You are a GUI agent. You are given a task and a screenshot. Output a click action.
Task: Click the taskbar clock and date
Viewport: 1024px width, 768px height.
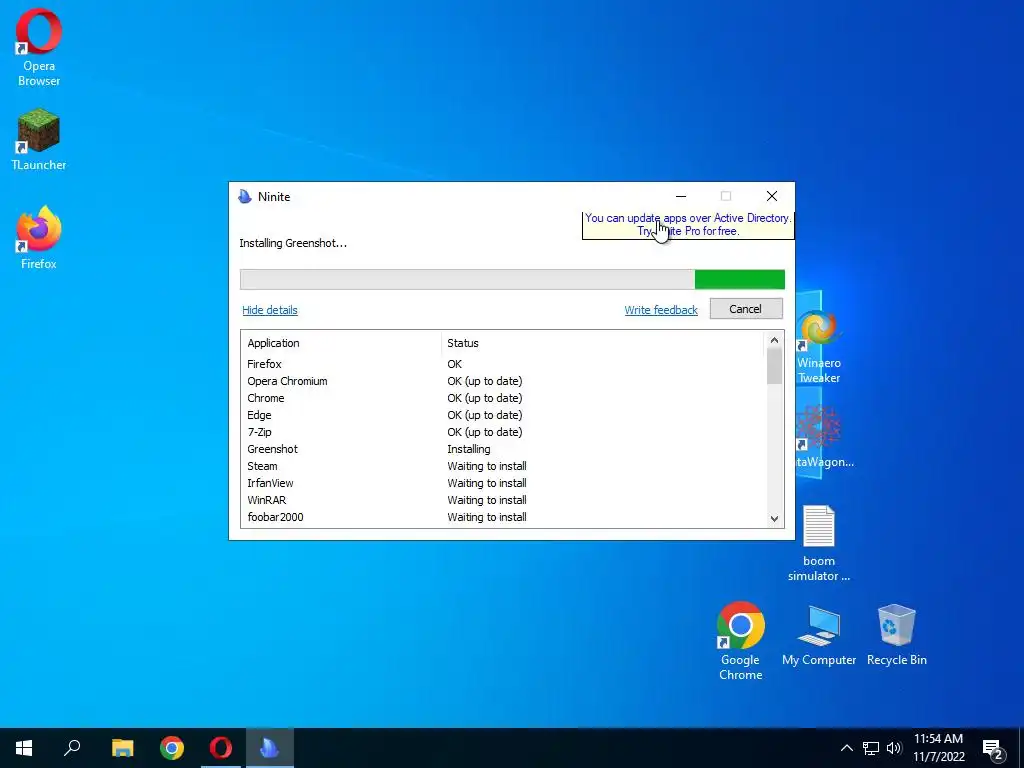click(x=938, y=748)
